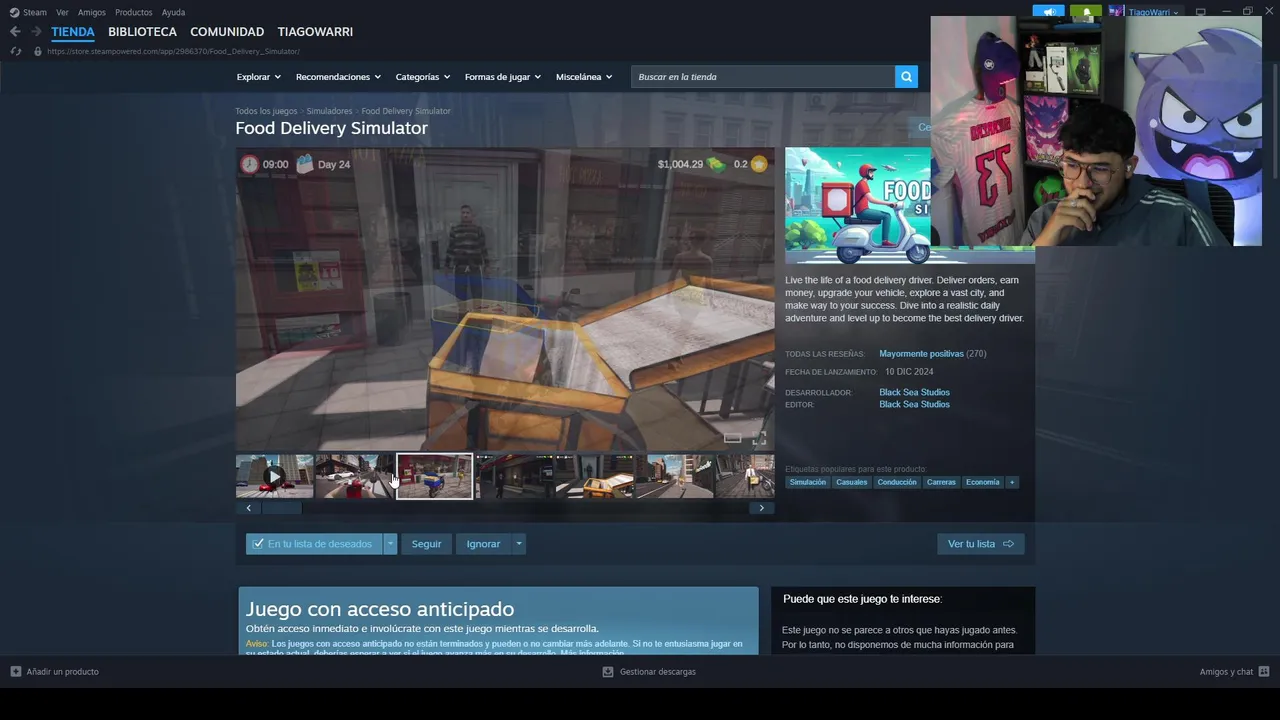Click the lock icon by the URL
The height and width of the screenshot is (720, 1280).
tap(38, 51)
